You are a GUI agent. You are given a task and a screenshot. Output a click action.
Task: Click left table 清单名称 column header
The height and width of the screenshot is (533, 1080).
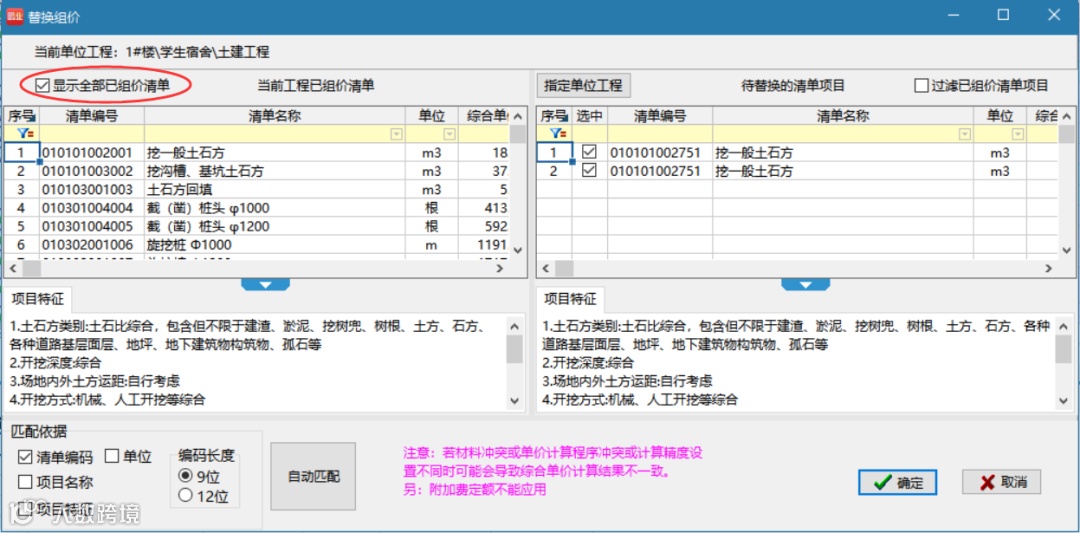pos(275,115)
